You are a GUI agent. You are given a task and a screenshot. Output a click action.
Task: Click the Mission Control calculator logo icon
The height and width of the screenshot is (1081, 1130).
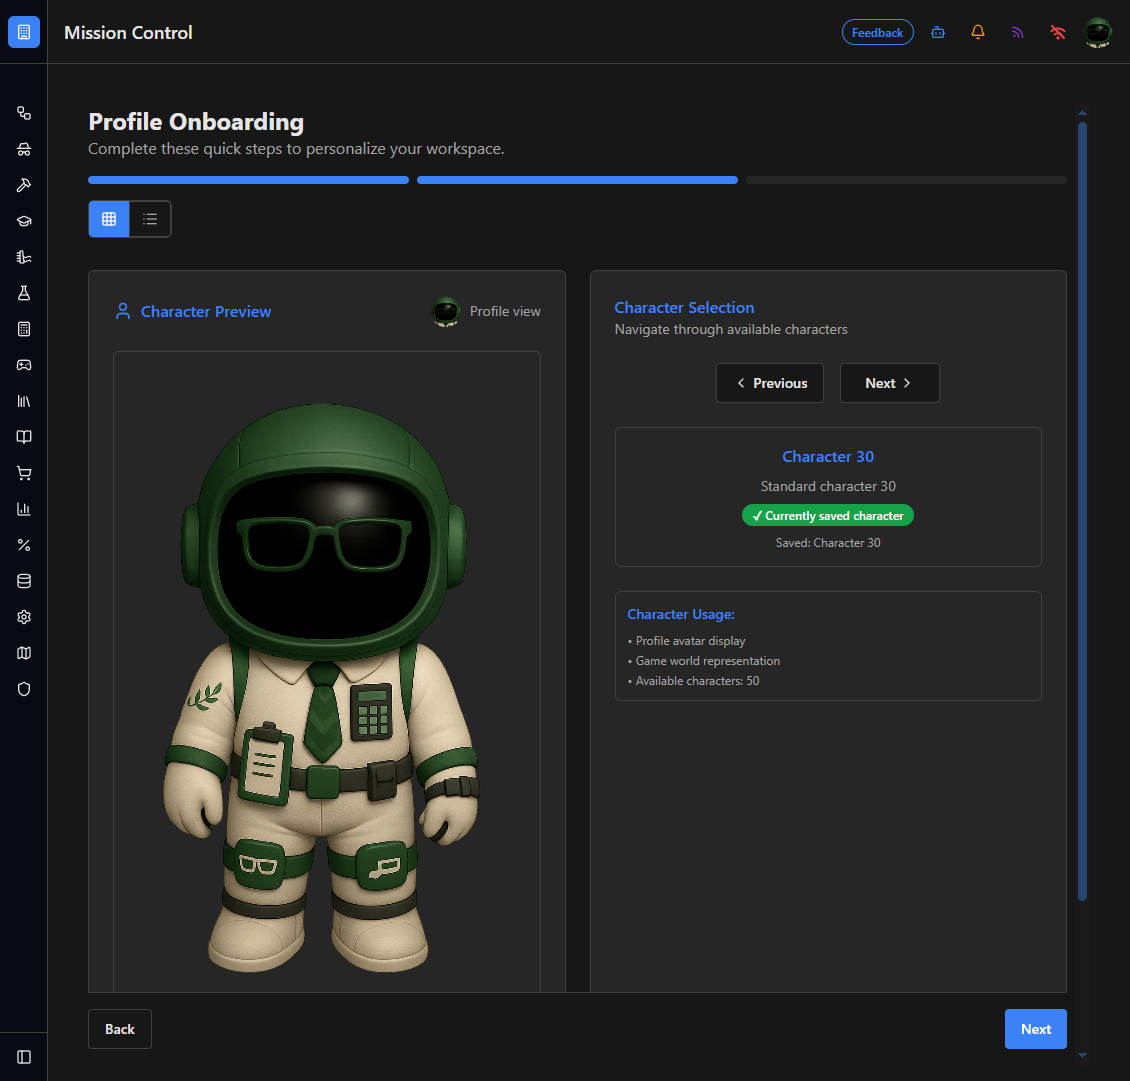click(x=24, y=32)
